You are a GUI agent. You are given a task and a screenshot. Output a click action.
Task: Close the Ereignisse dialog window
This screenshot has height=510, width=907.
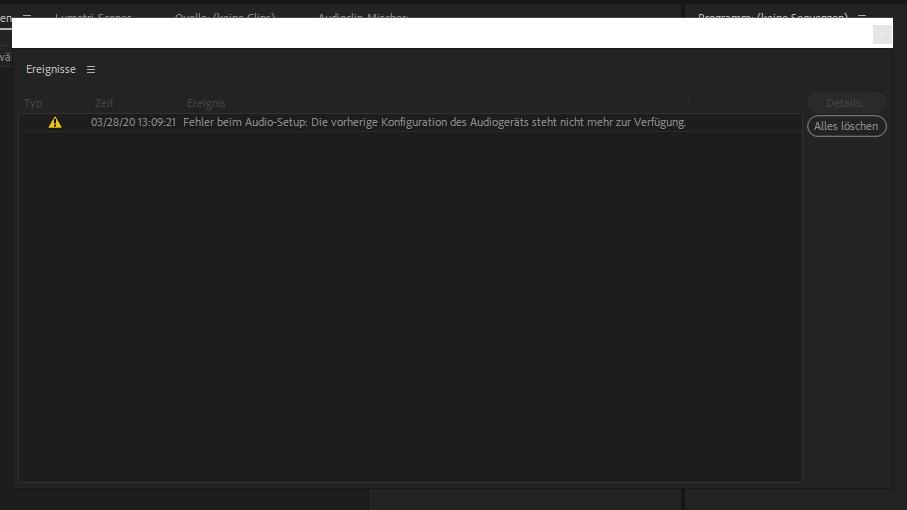click(x=882, y=35)
